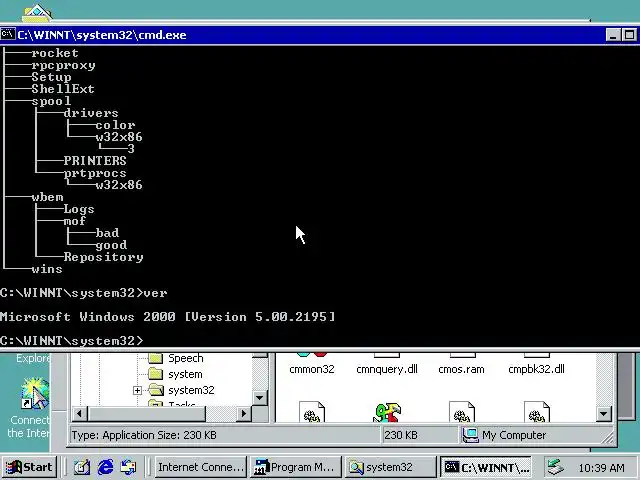Open Outlook Express quick launch icon

point(129,467)
